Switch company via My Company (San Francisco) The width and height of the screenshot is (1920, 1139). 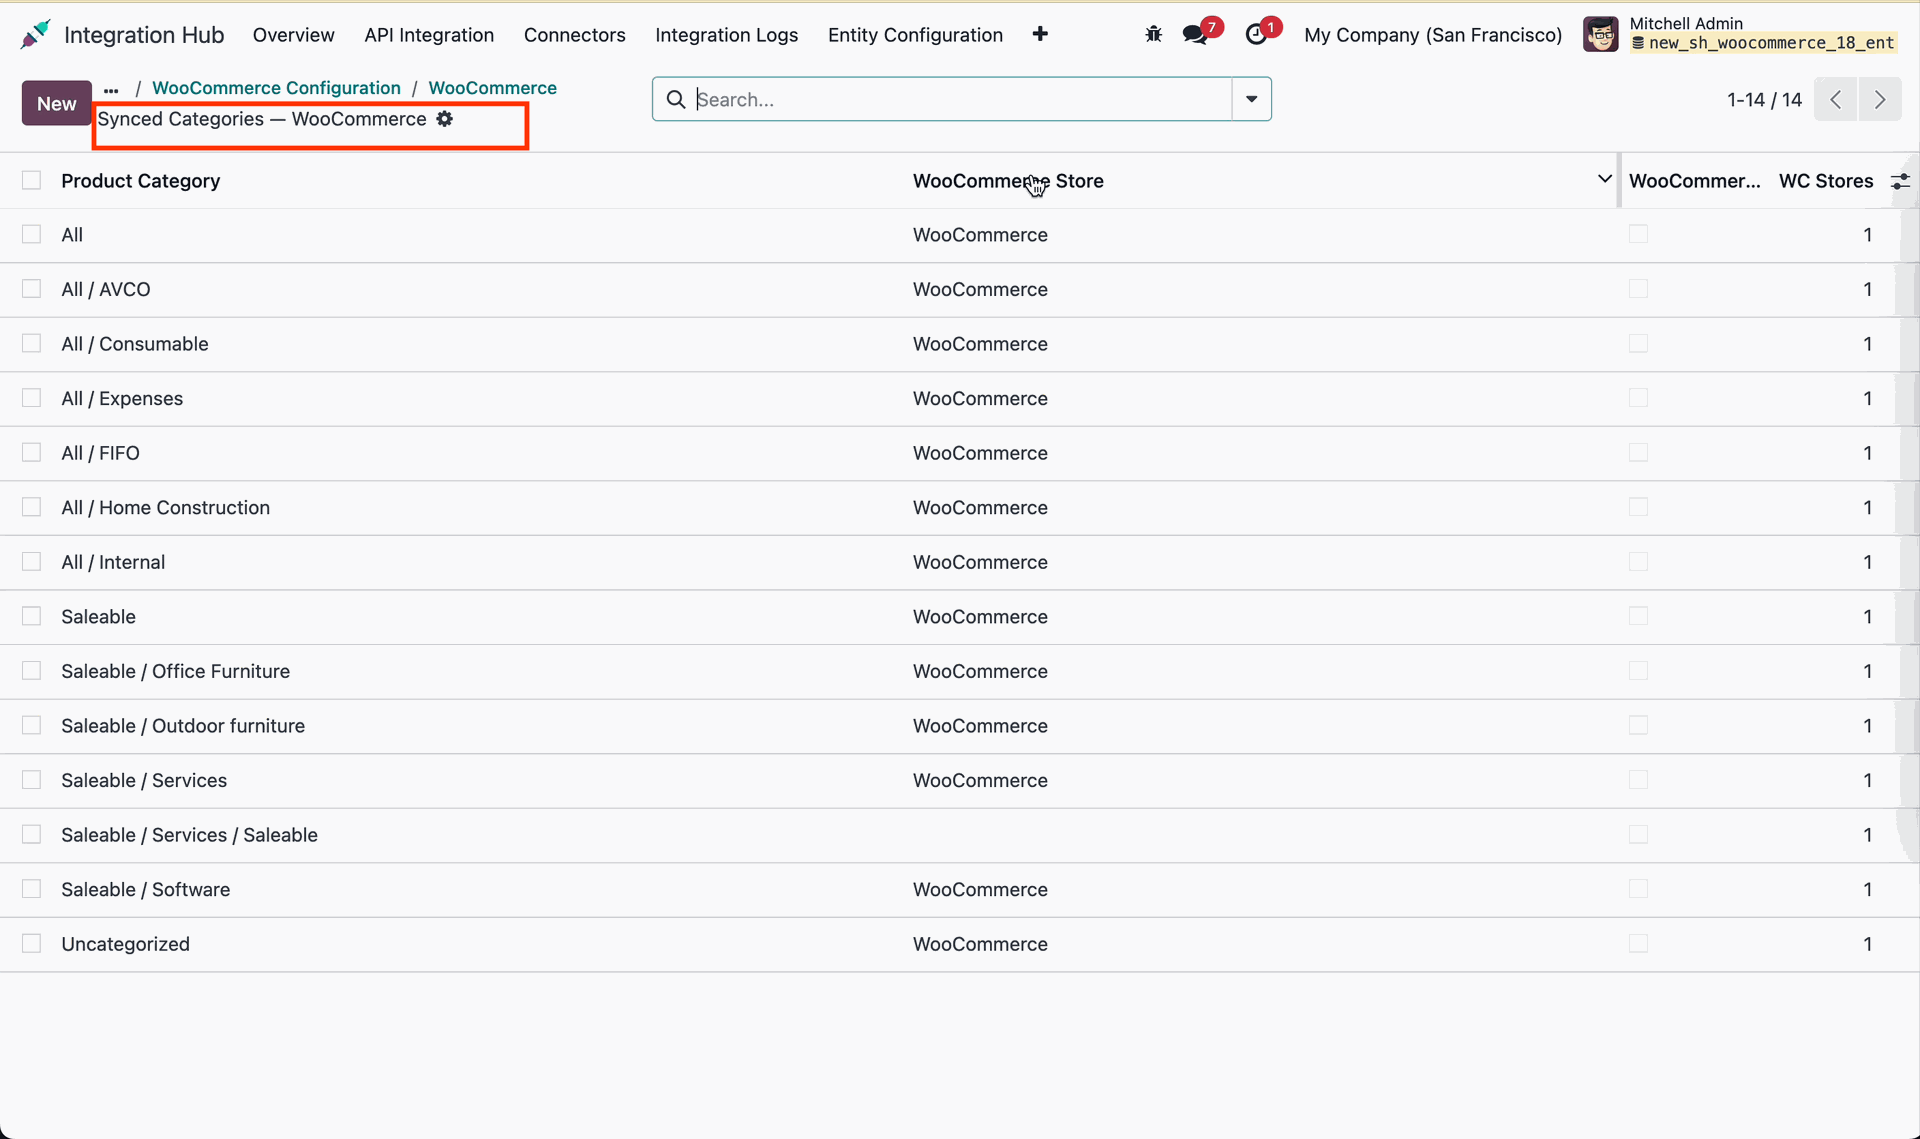(1433, 35)
